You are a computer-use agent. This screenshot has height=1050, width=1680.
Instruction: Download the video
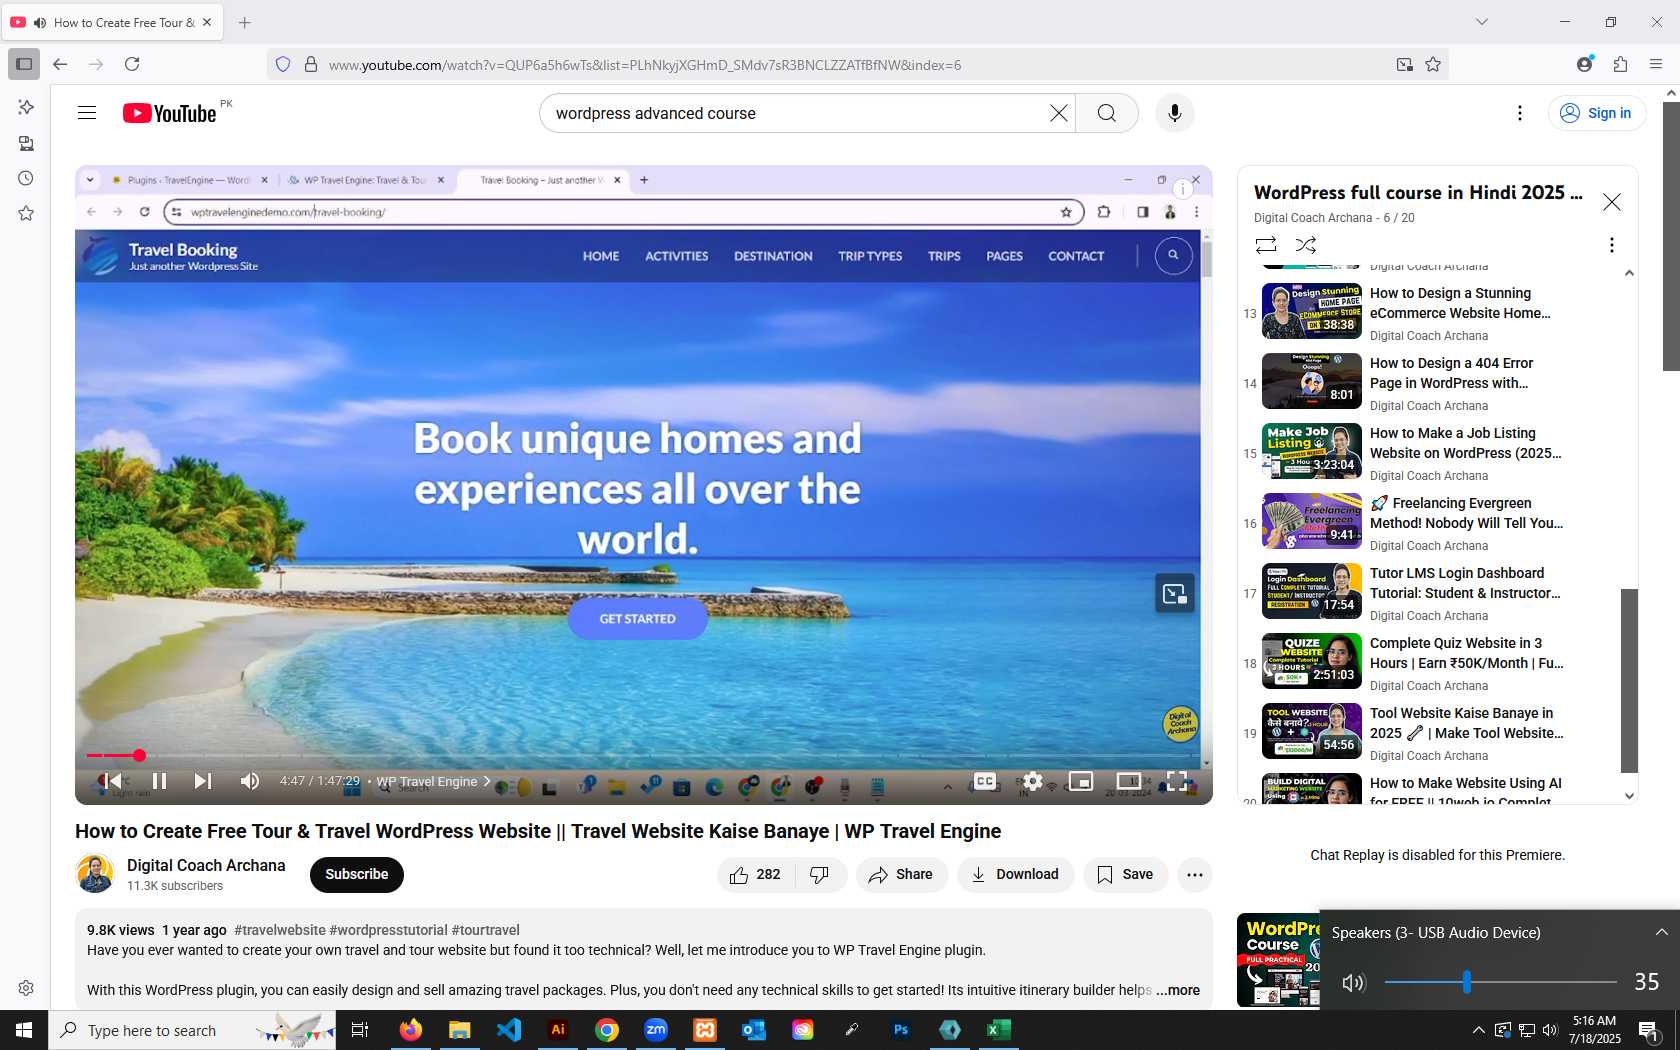pos(1015,874)
